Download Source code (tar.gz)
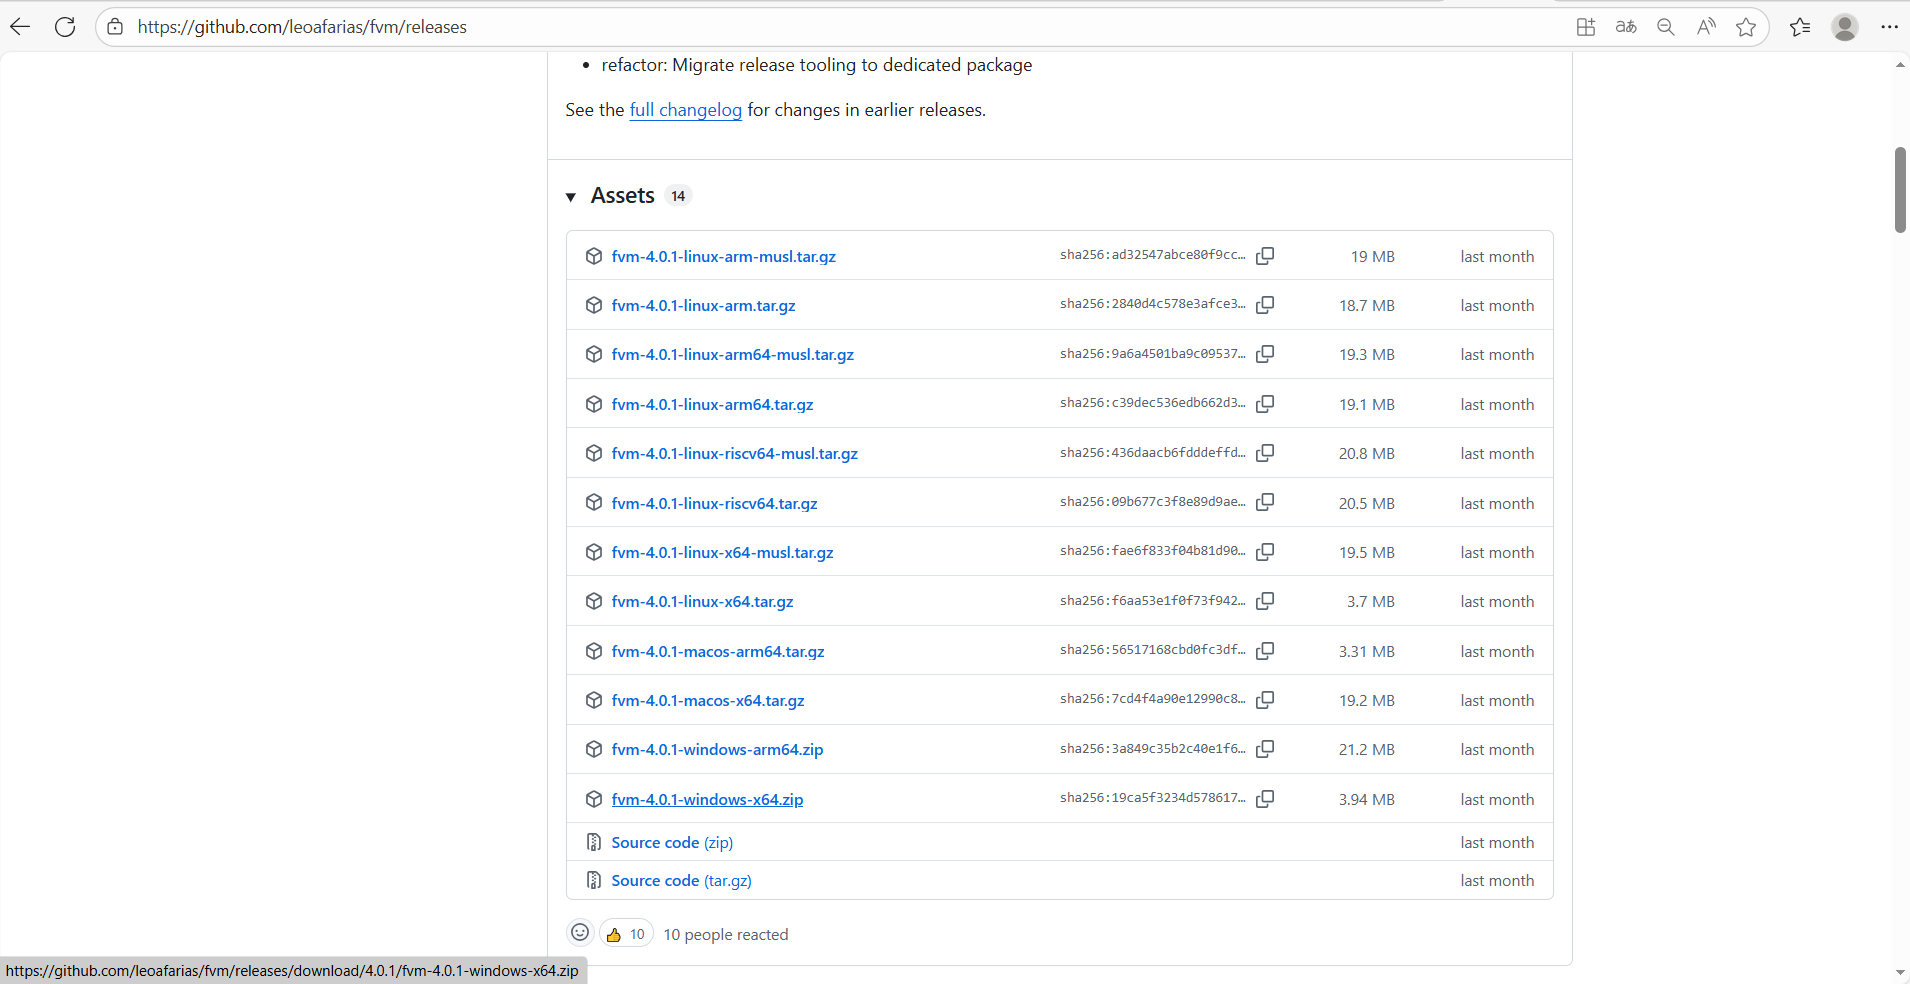This screenshot has width=1910, height=984. point(681,881)
